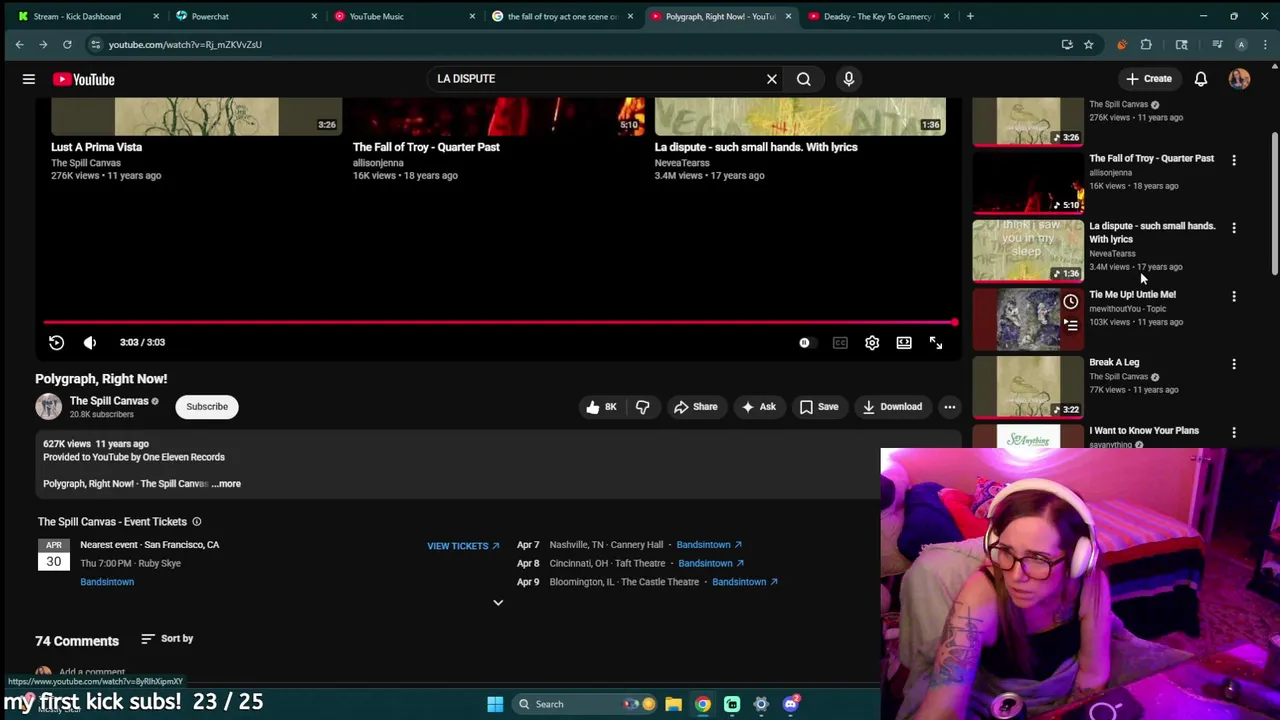Seek on the video progress bar
This screenshot has height=720, width=1280.
pos(498,322)
